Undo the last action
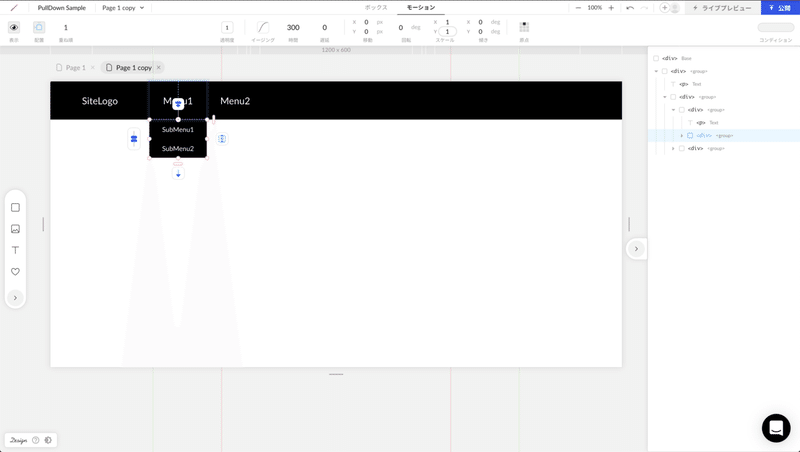 pyautogui.click(x=630, y=8)
